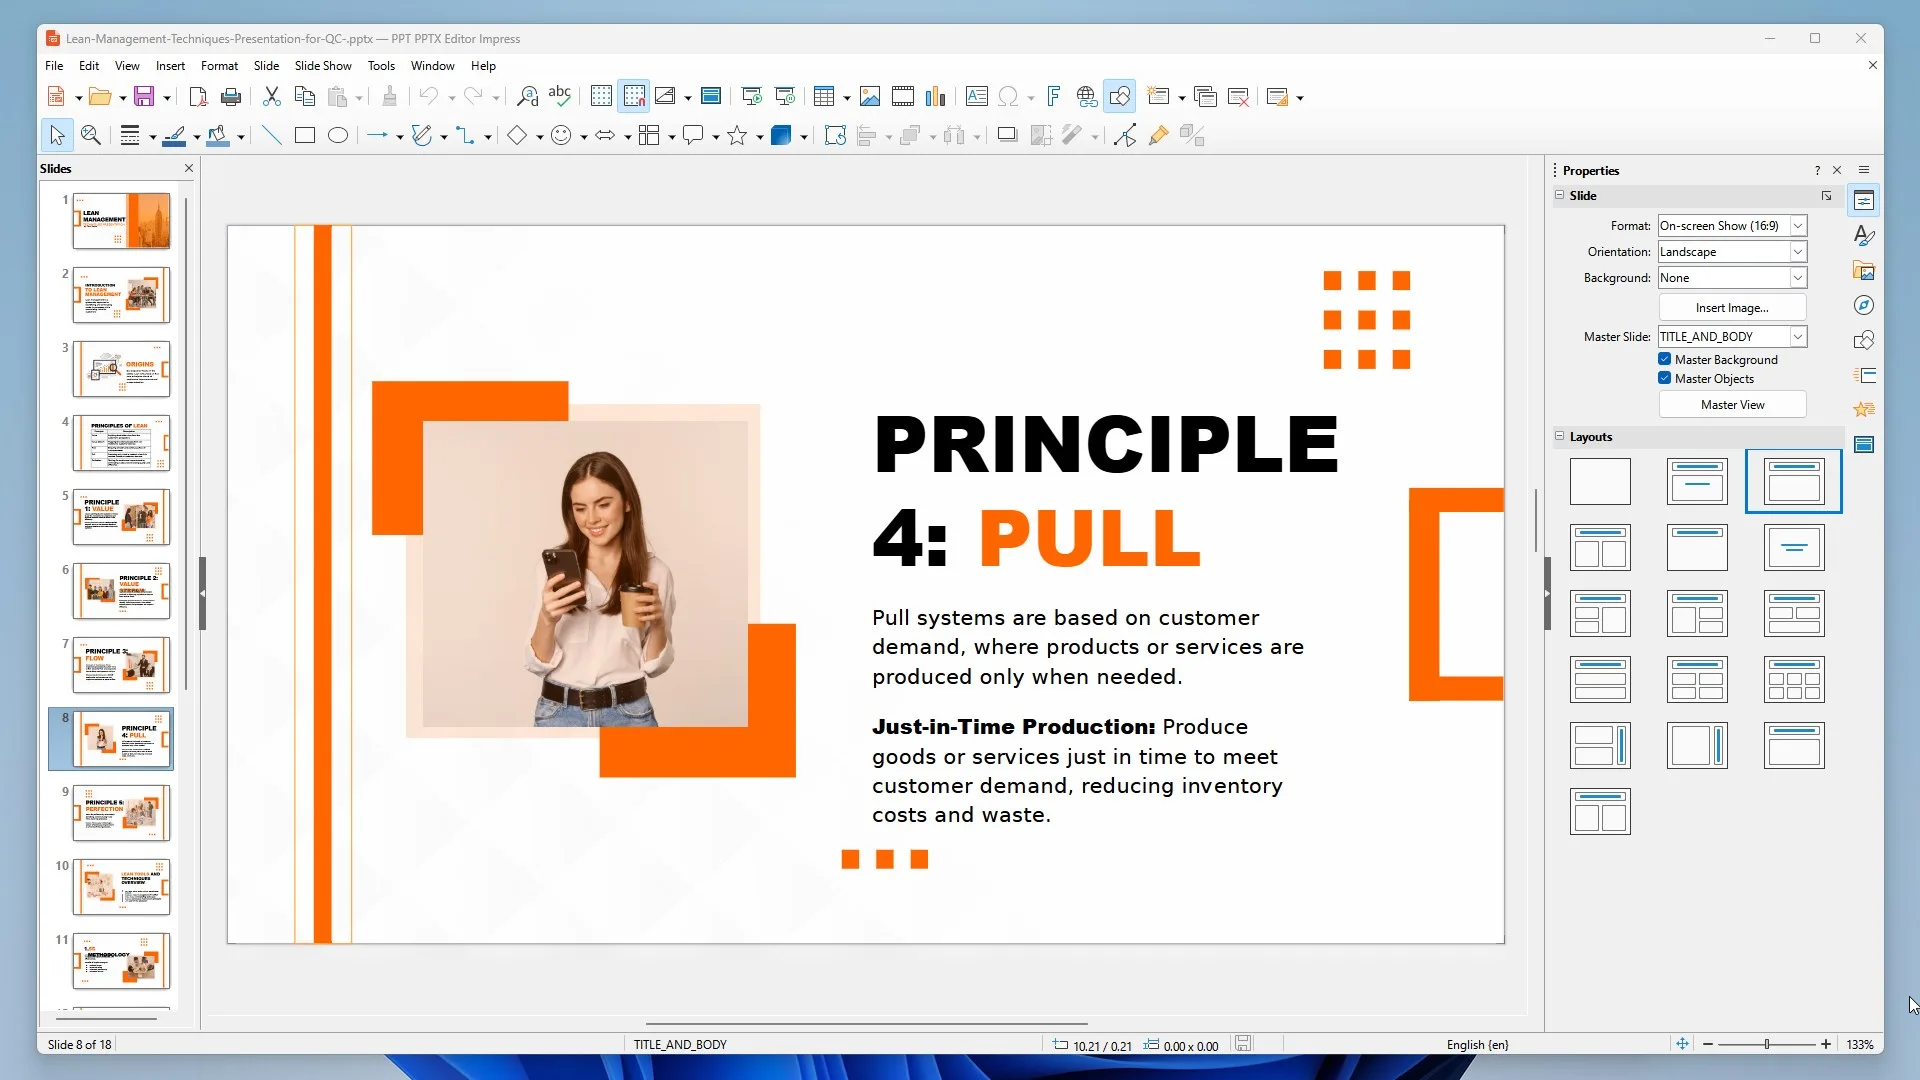Click the Save document icon
Screen dimensions: 1920x1080
[x=144, y=97]
